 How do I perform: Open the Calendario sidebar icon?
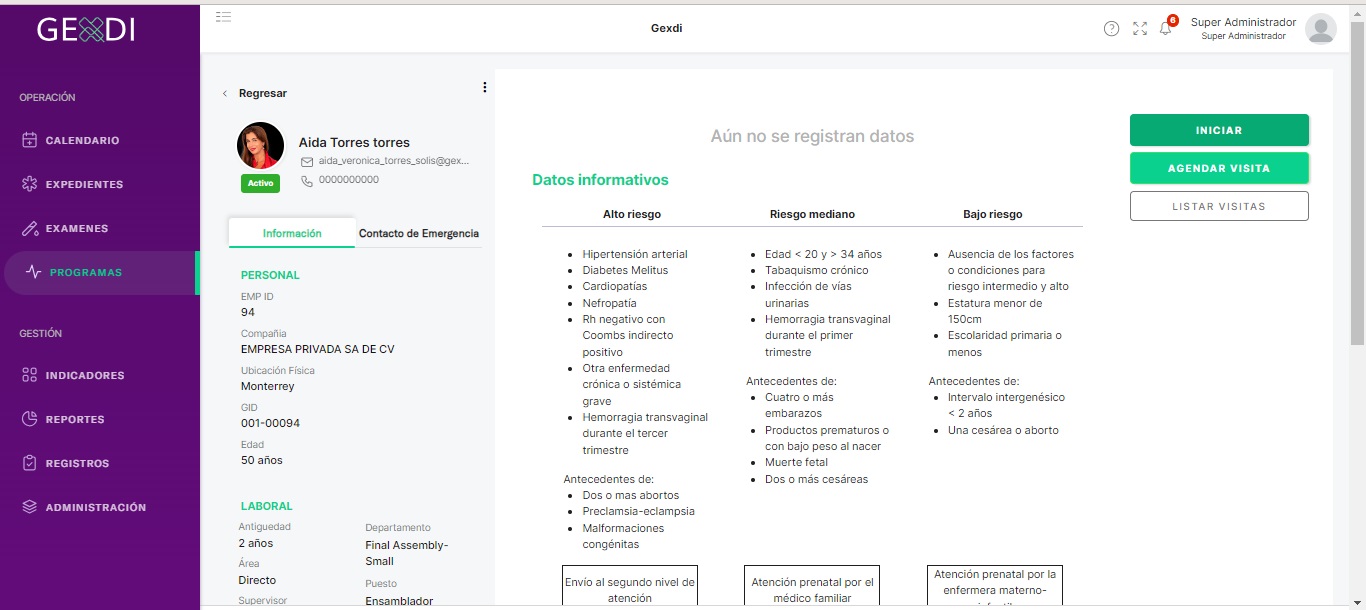tap(30, 140)
